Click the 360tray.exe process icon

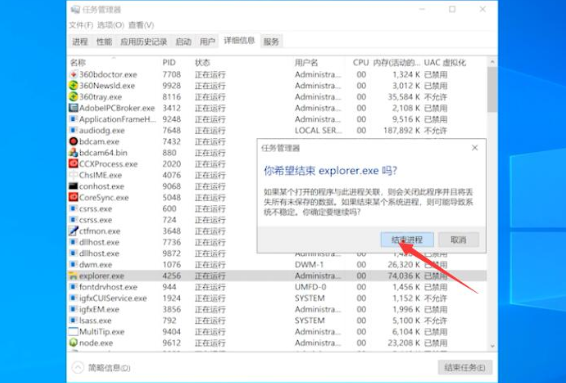click(73, 97)
